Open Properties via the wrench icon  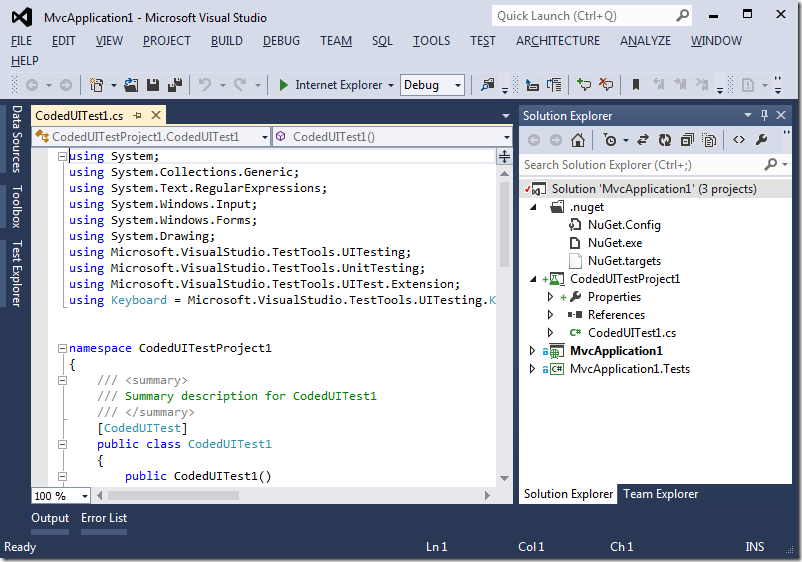761,140
